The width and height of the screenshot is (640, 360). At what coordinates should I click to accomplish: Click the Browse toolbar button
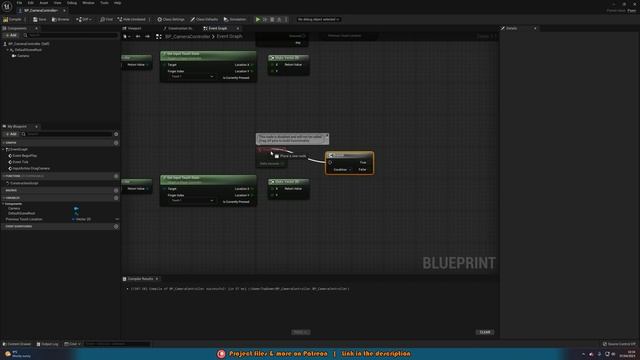pos(60,19)
